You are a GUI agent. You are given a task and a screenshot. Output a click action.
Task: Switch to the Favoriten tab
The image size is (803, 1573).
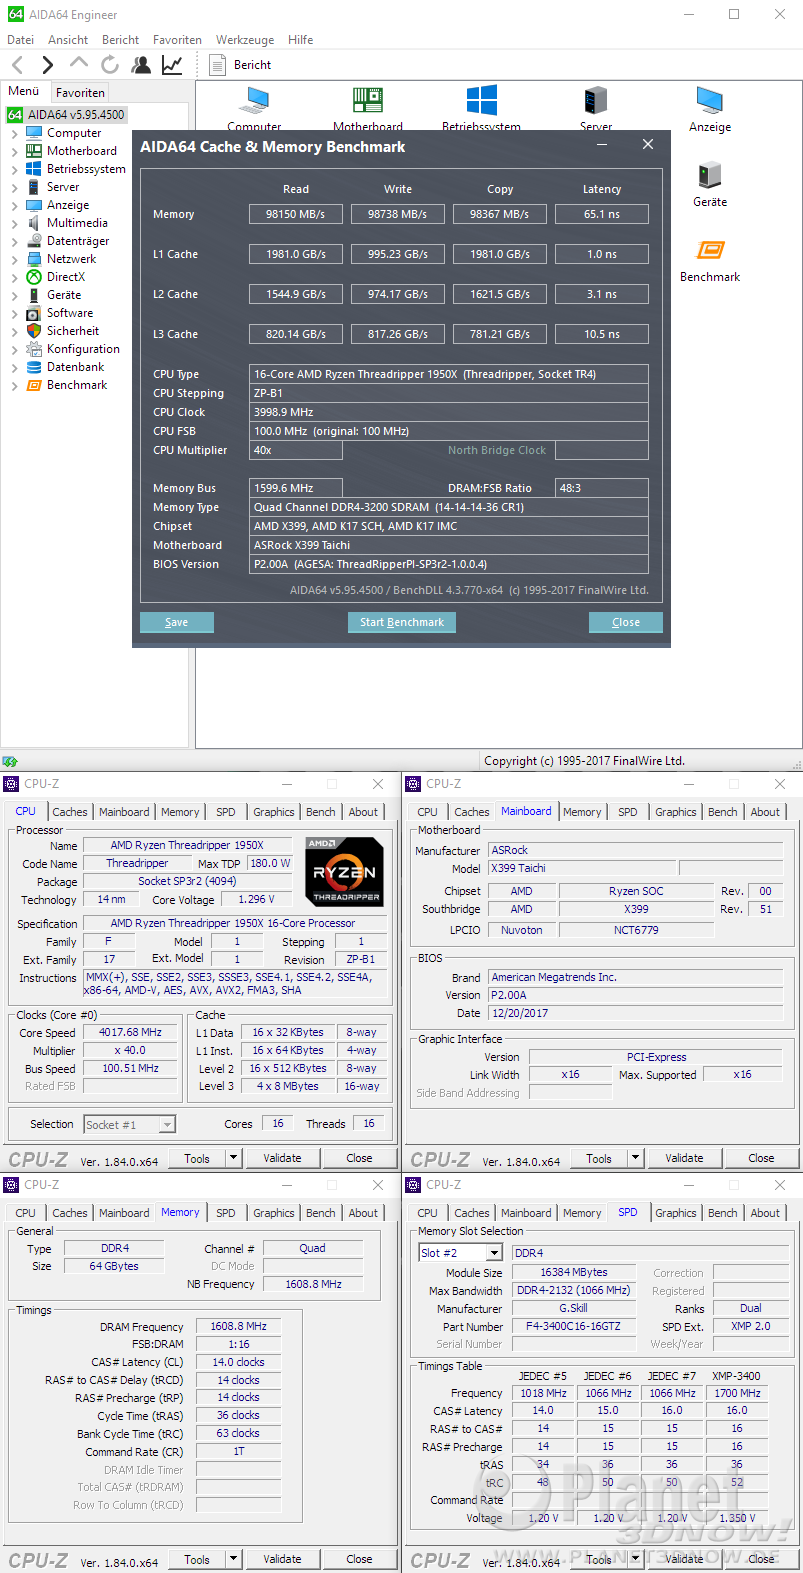coord(80,92)
